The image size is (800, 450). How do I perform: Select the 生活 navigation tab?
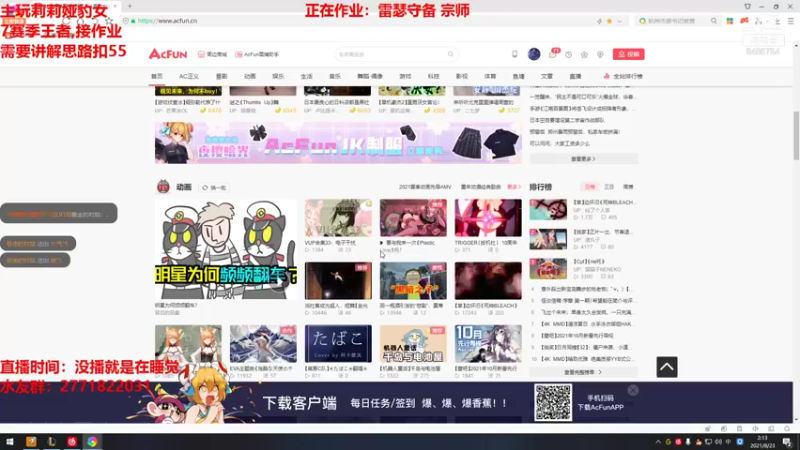point(306,76)
